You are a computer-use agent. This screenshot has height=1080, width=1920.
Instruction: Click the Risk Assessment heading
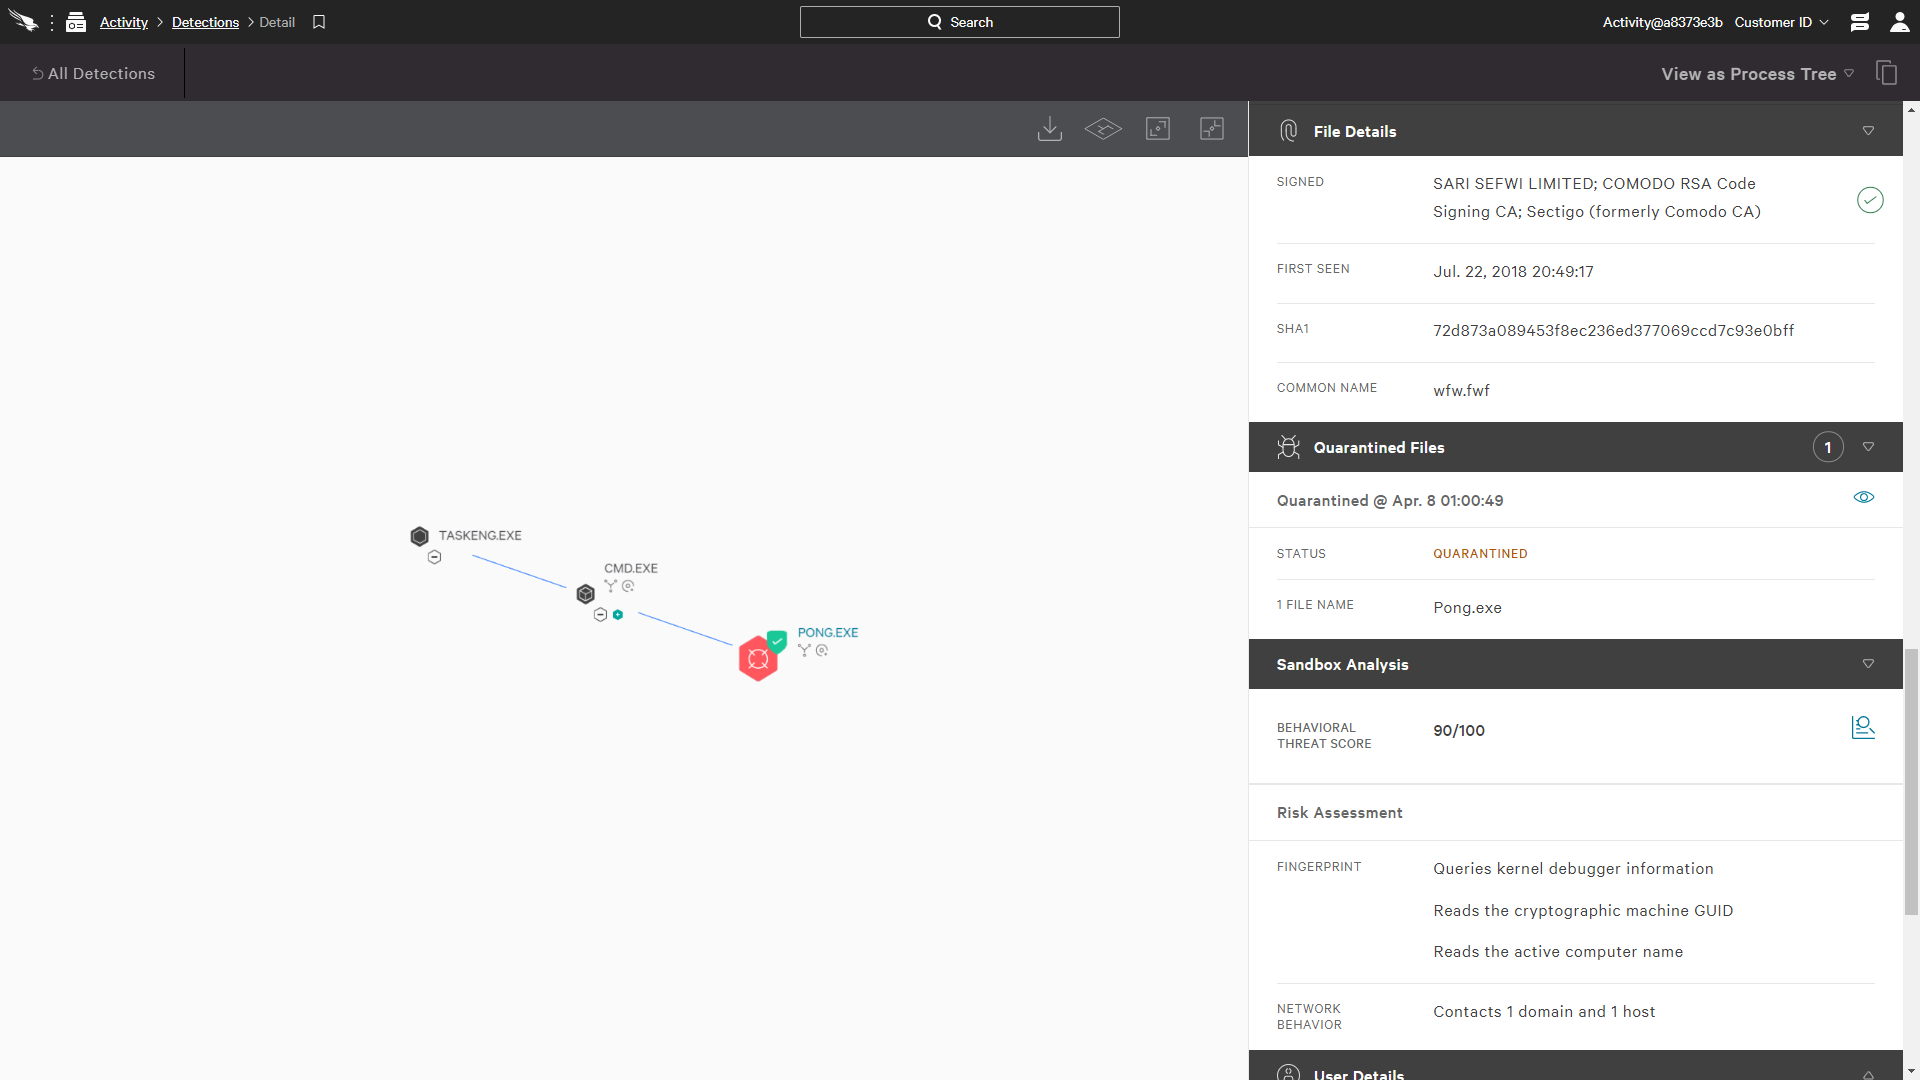tap(1339, 813)
